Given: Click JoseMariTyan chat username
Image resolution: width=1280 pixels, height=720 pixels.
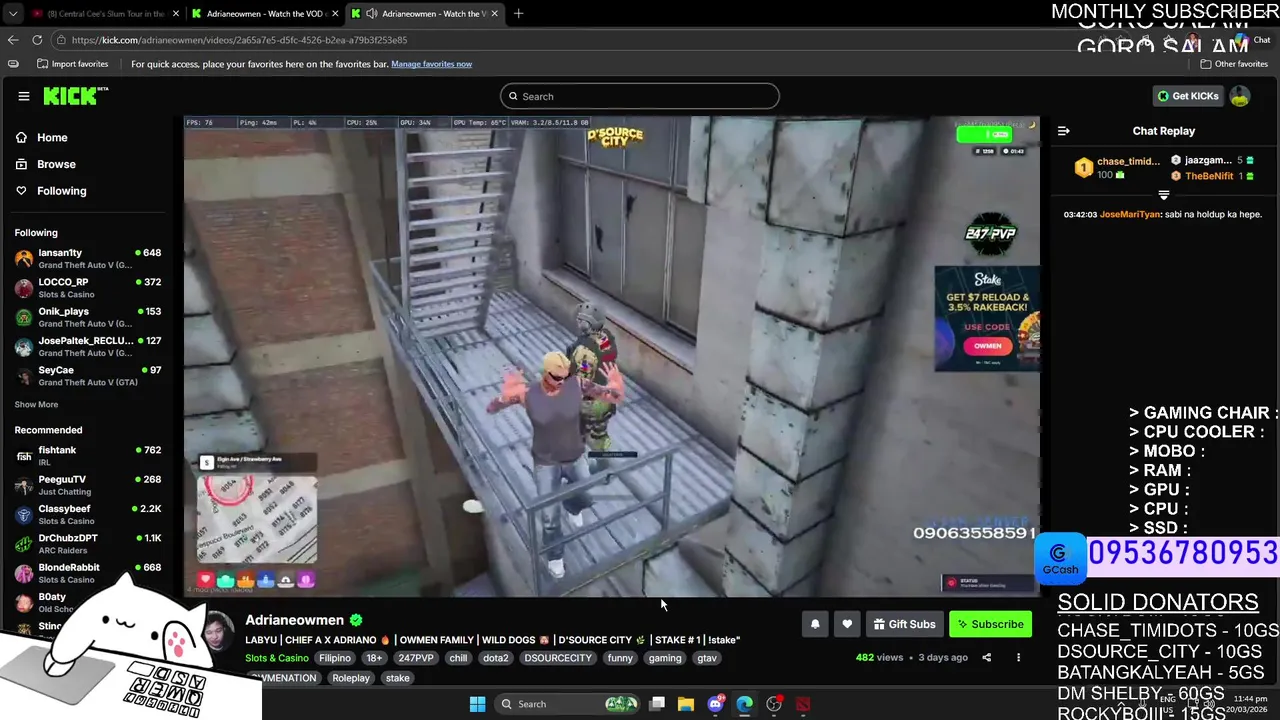Looking at the screenshot, I should point(1130,214).
